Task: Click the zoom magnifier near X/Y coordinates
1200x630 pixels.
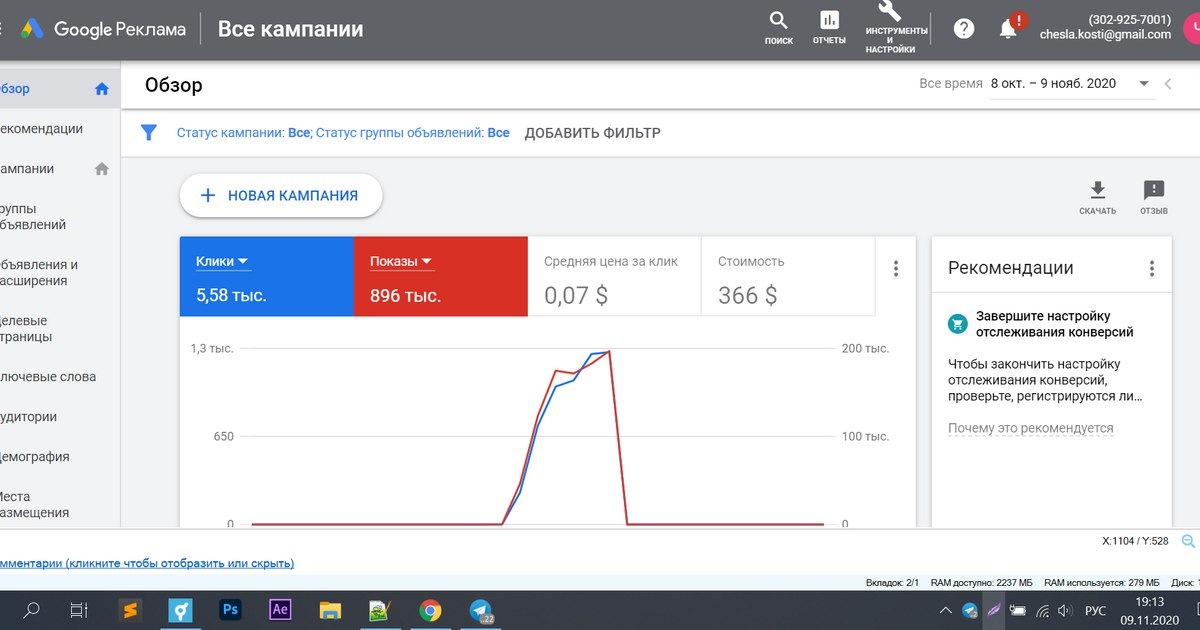Action: pos(1189,541)
